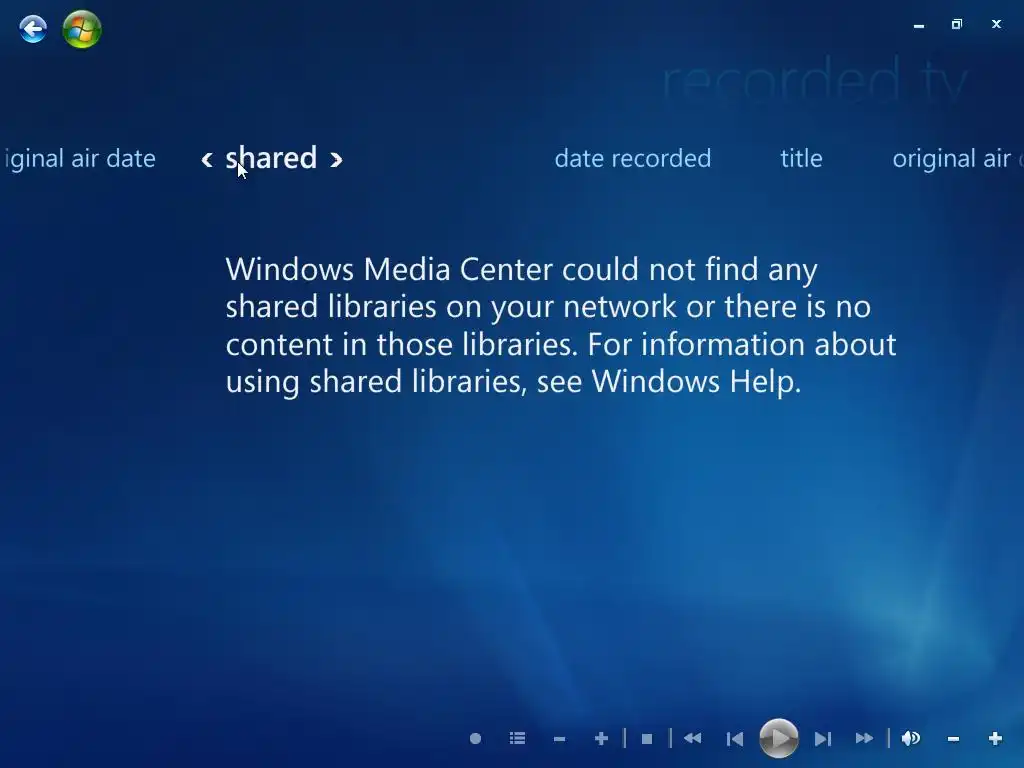Restore down the Media Center window

957,24
